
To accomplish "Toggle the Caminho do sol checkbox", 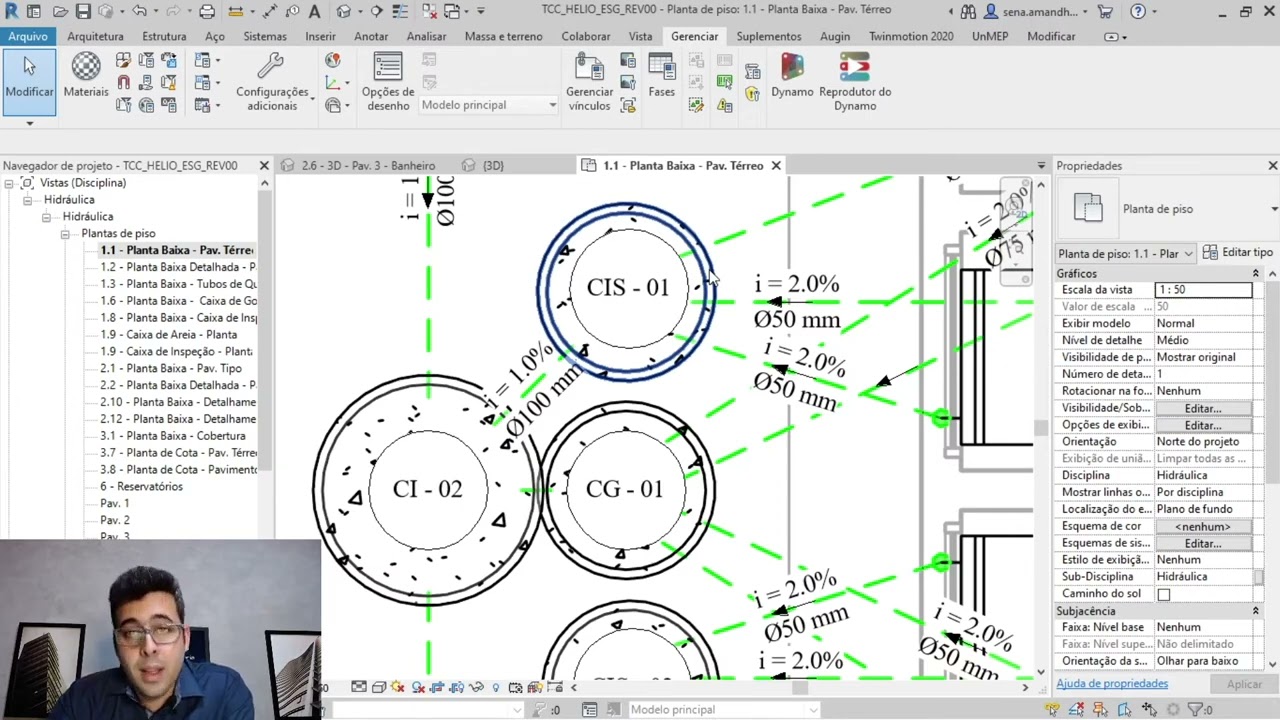I will (1163, 594).
